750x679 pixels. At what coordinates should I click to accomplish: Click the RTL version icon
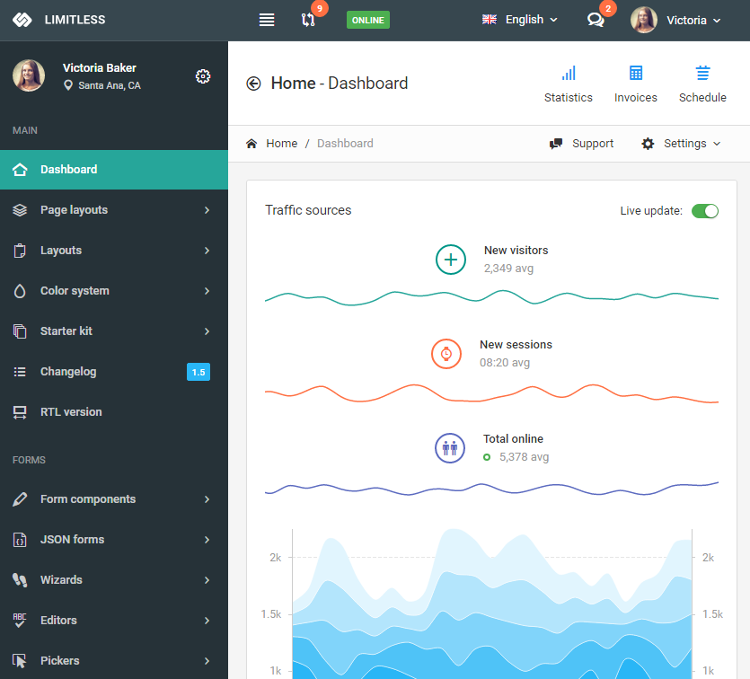tap(20, 412)
